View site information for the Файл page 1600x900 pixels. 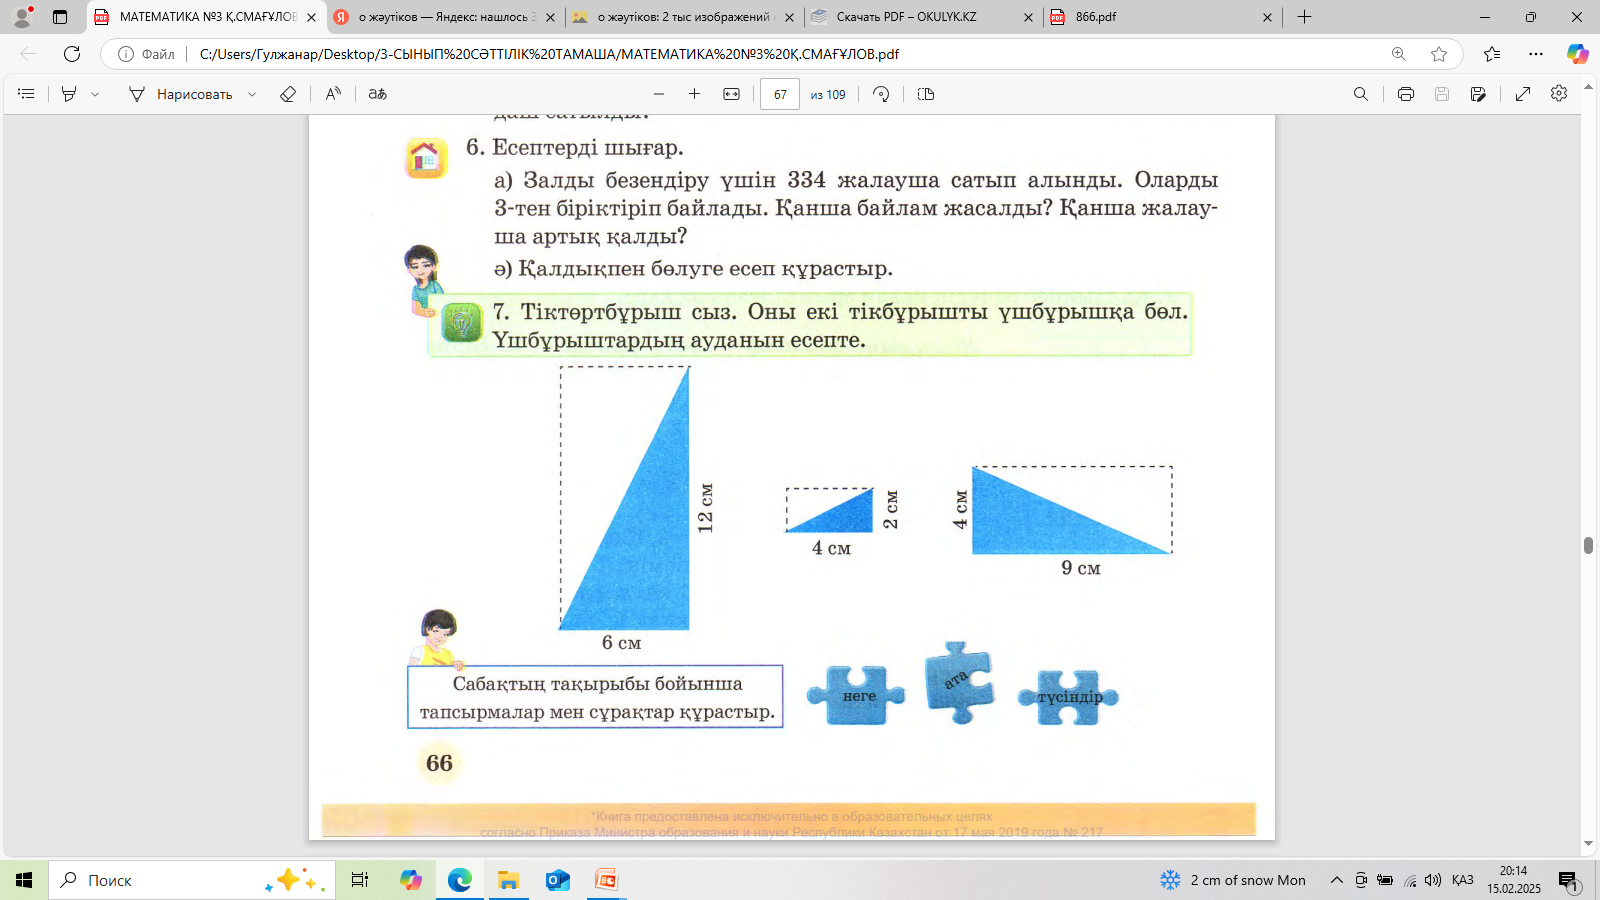(146, 54)
